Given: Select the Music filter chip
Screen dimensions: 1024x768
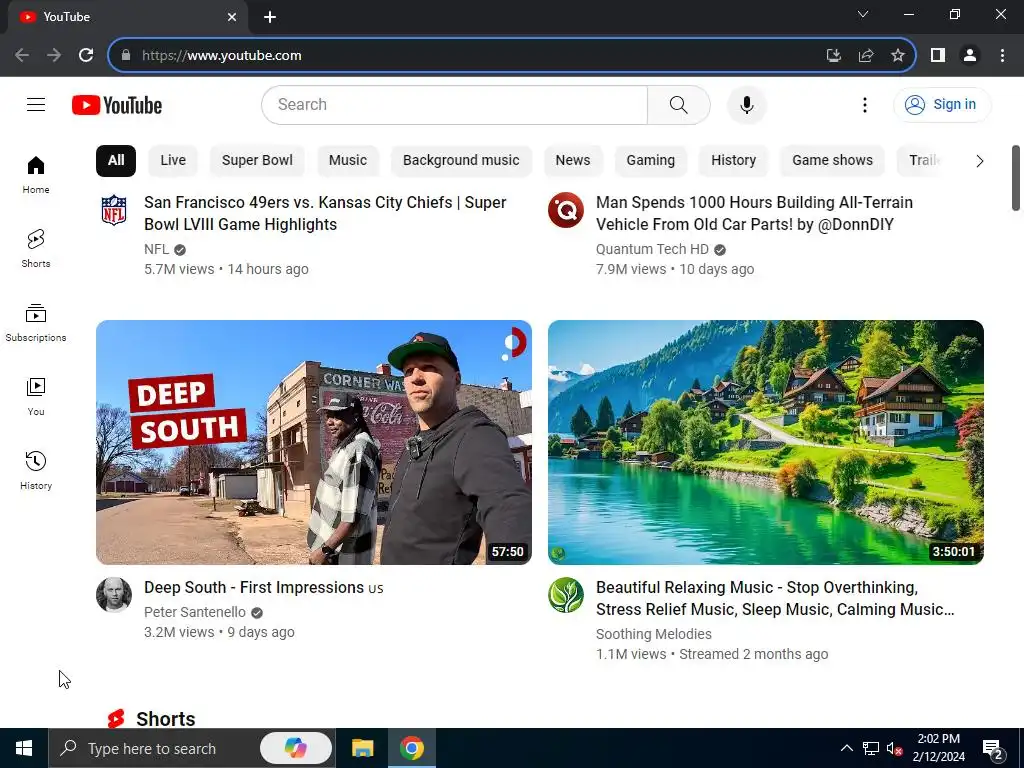Looking at the screenshot, I should coord(347,161).
